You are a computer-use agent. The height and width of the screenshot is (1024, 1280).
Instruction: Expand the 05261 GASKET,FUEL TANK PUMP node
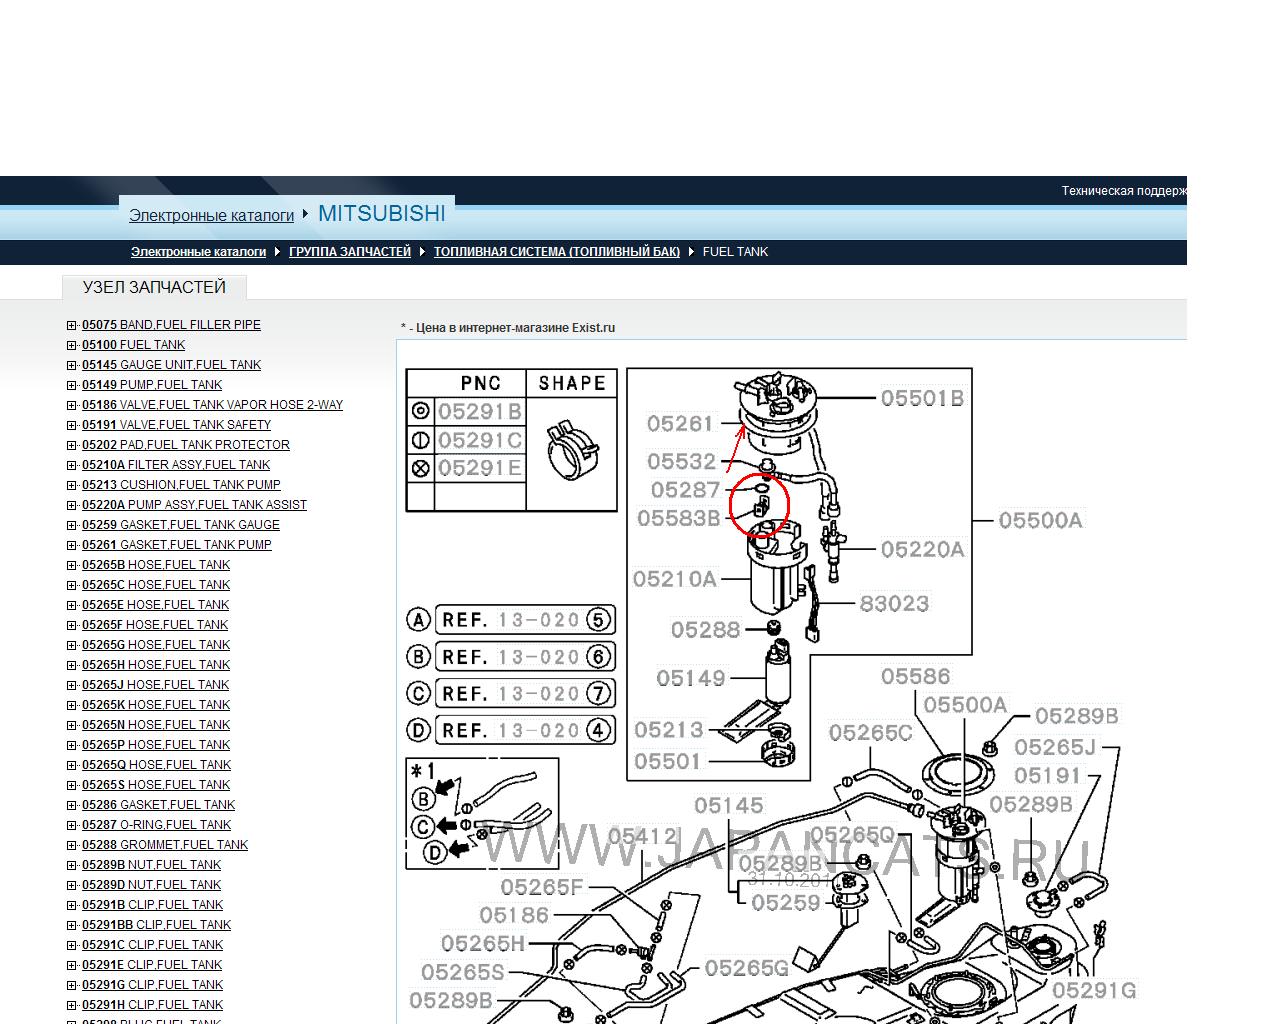pos(72,545)
